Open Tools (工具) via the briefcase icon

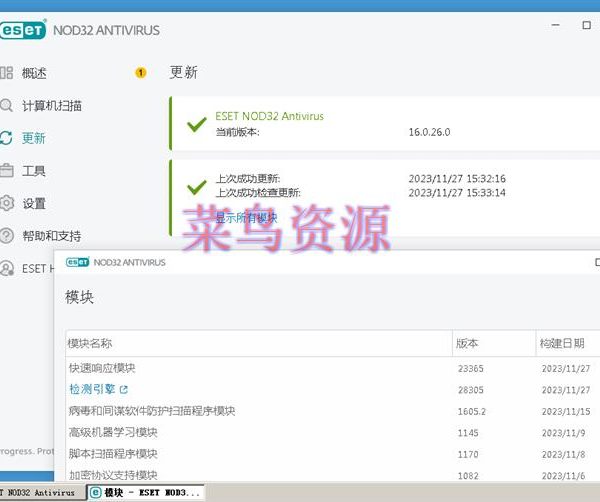click(x=7, y=171)
